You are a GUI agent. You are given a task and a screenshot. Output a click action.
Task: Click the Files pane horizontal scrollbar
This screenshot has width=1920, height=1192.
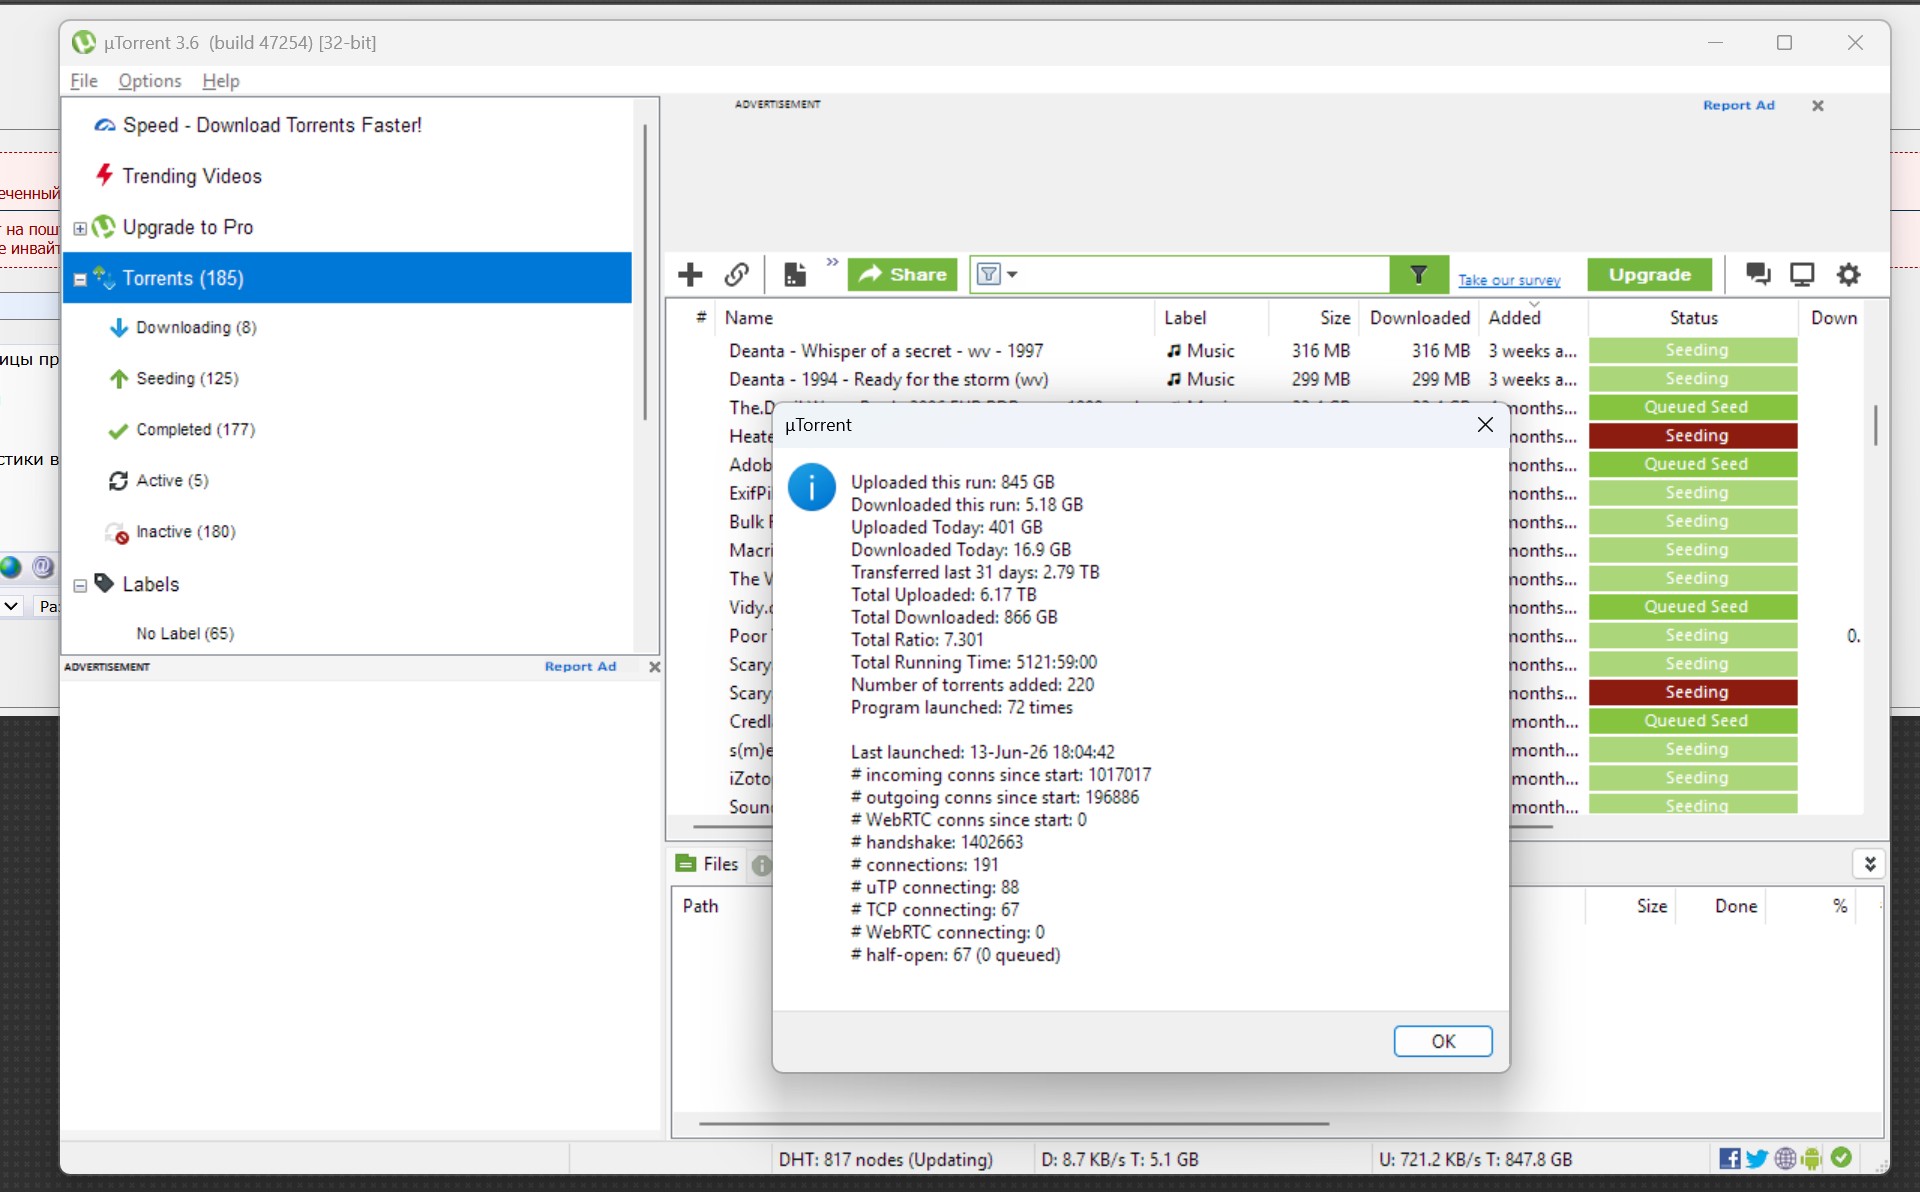point(1014,1123)
